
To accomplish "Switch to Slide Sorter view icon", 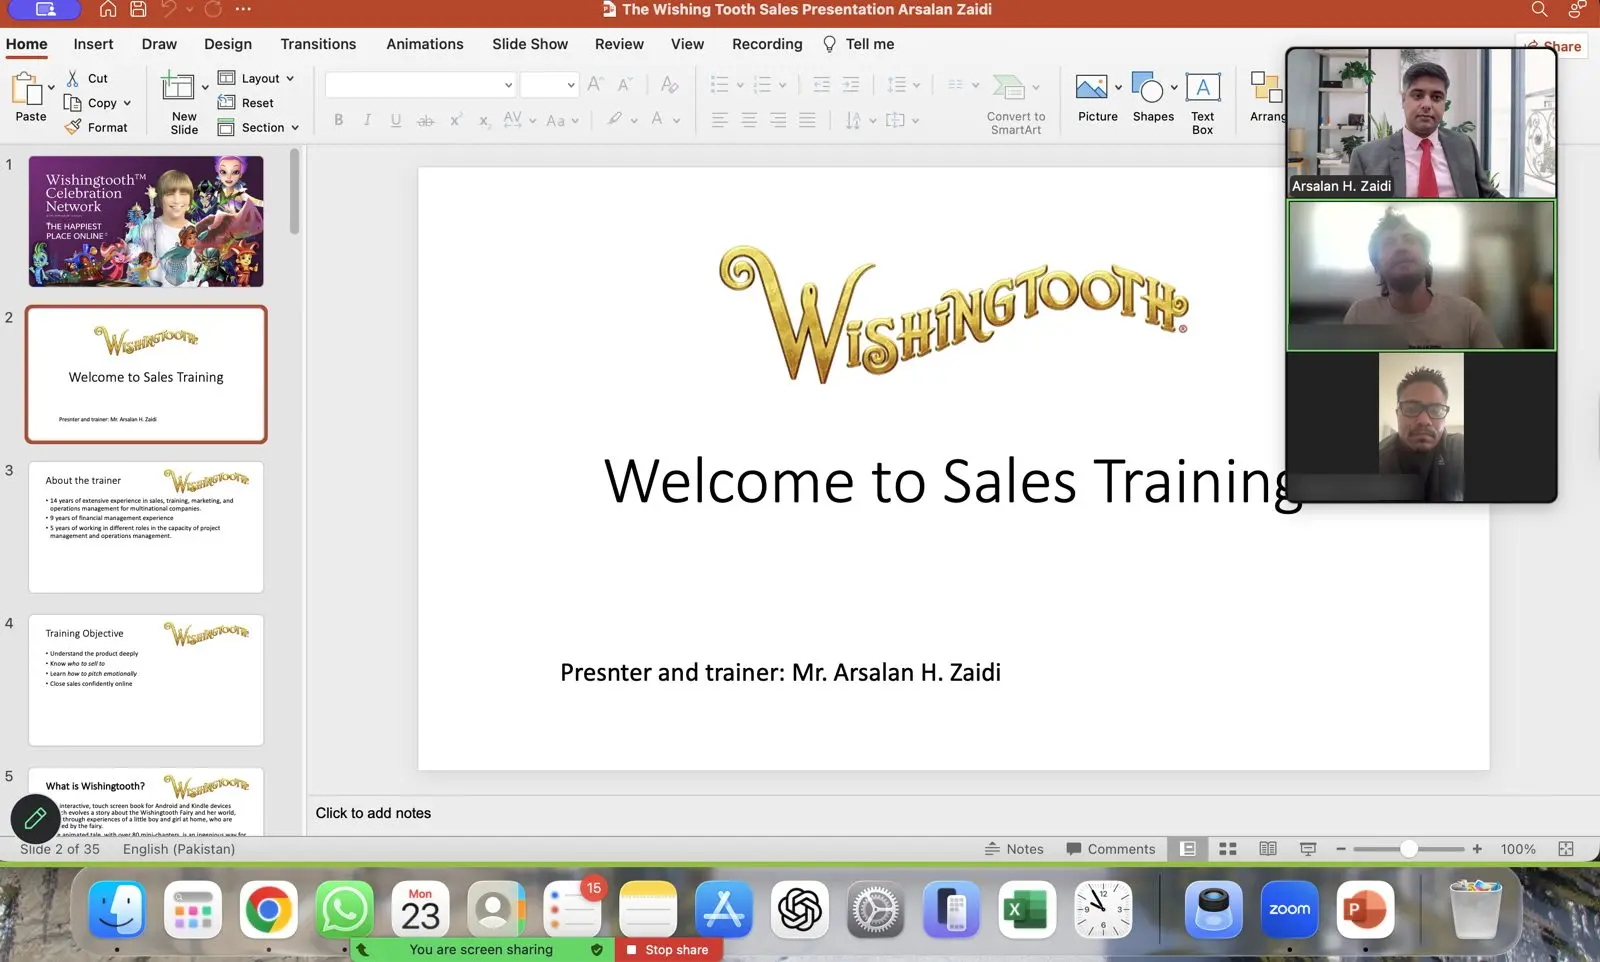I will pyautogui.click(x=1228, y=849).
